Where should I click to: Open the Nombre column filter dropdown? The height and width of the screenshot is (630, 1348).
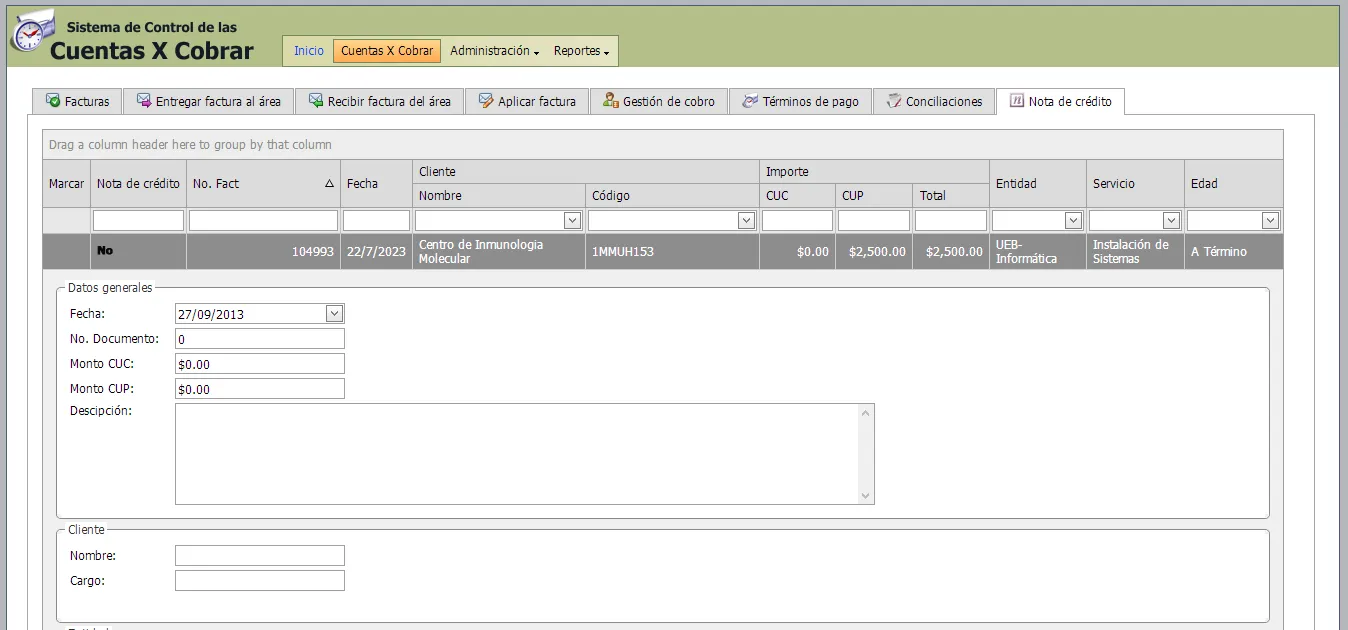point(571,219)
